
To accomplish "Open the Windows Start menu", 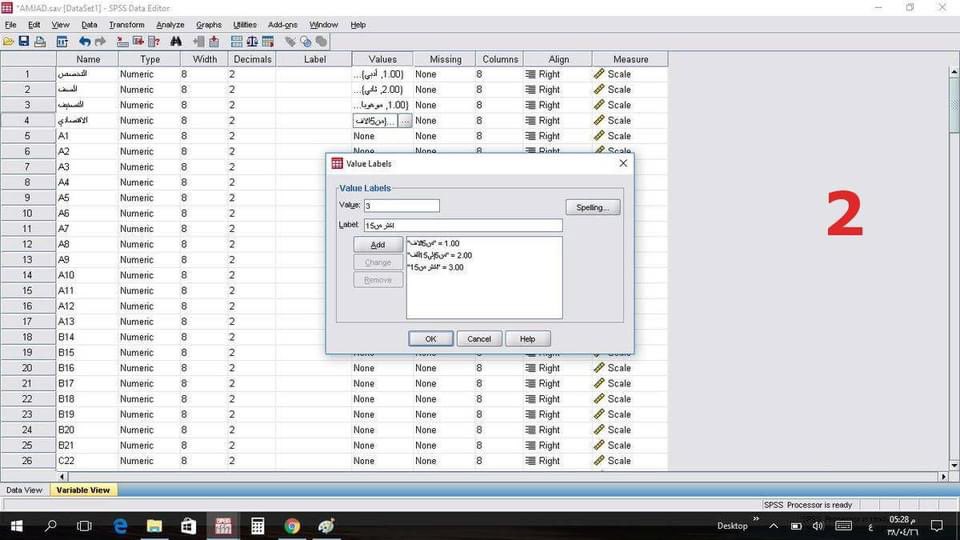I will tap(17, 526).
